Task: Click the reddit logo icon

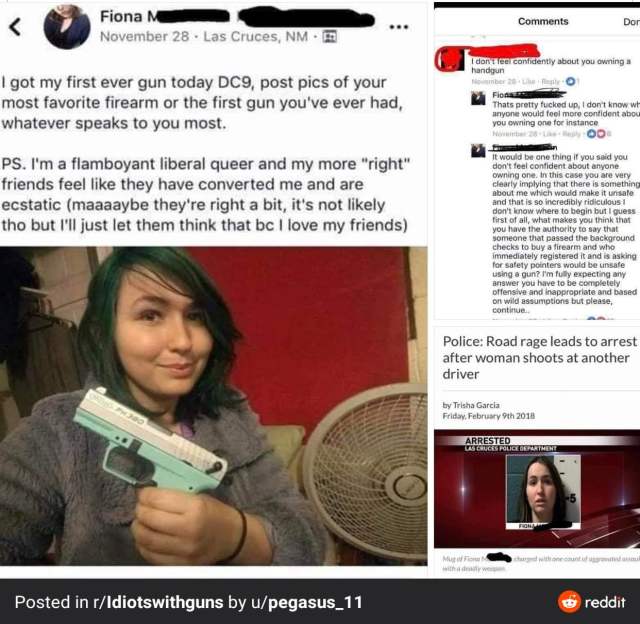Action: coord(569,602)
